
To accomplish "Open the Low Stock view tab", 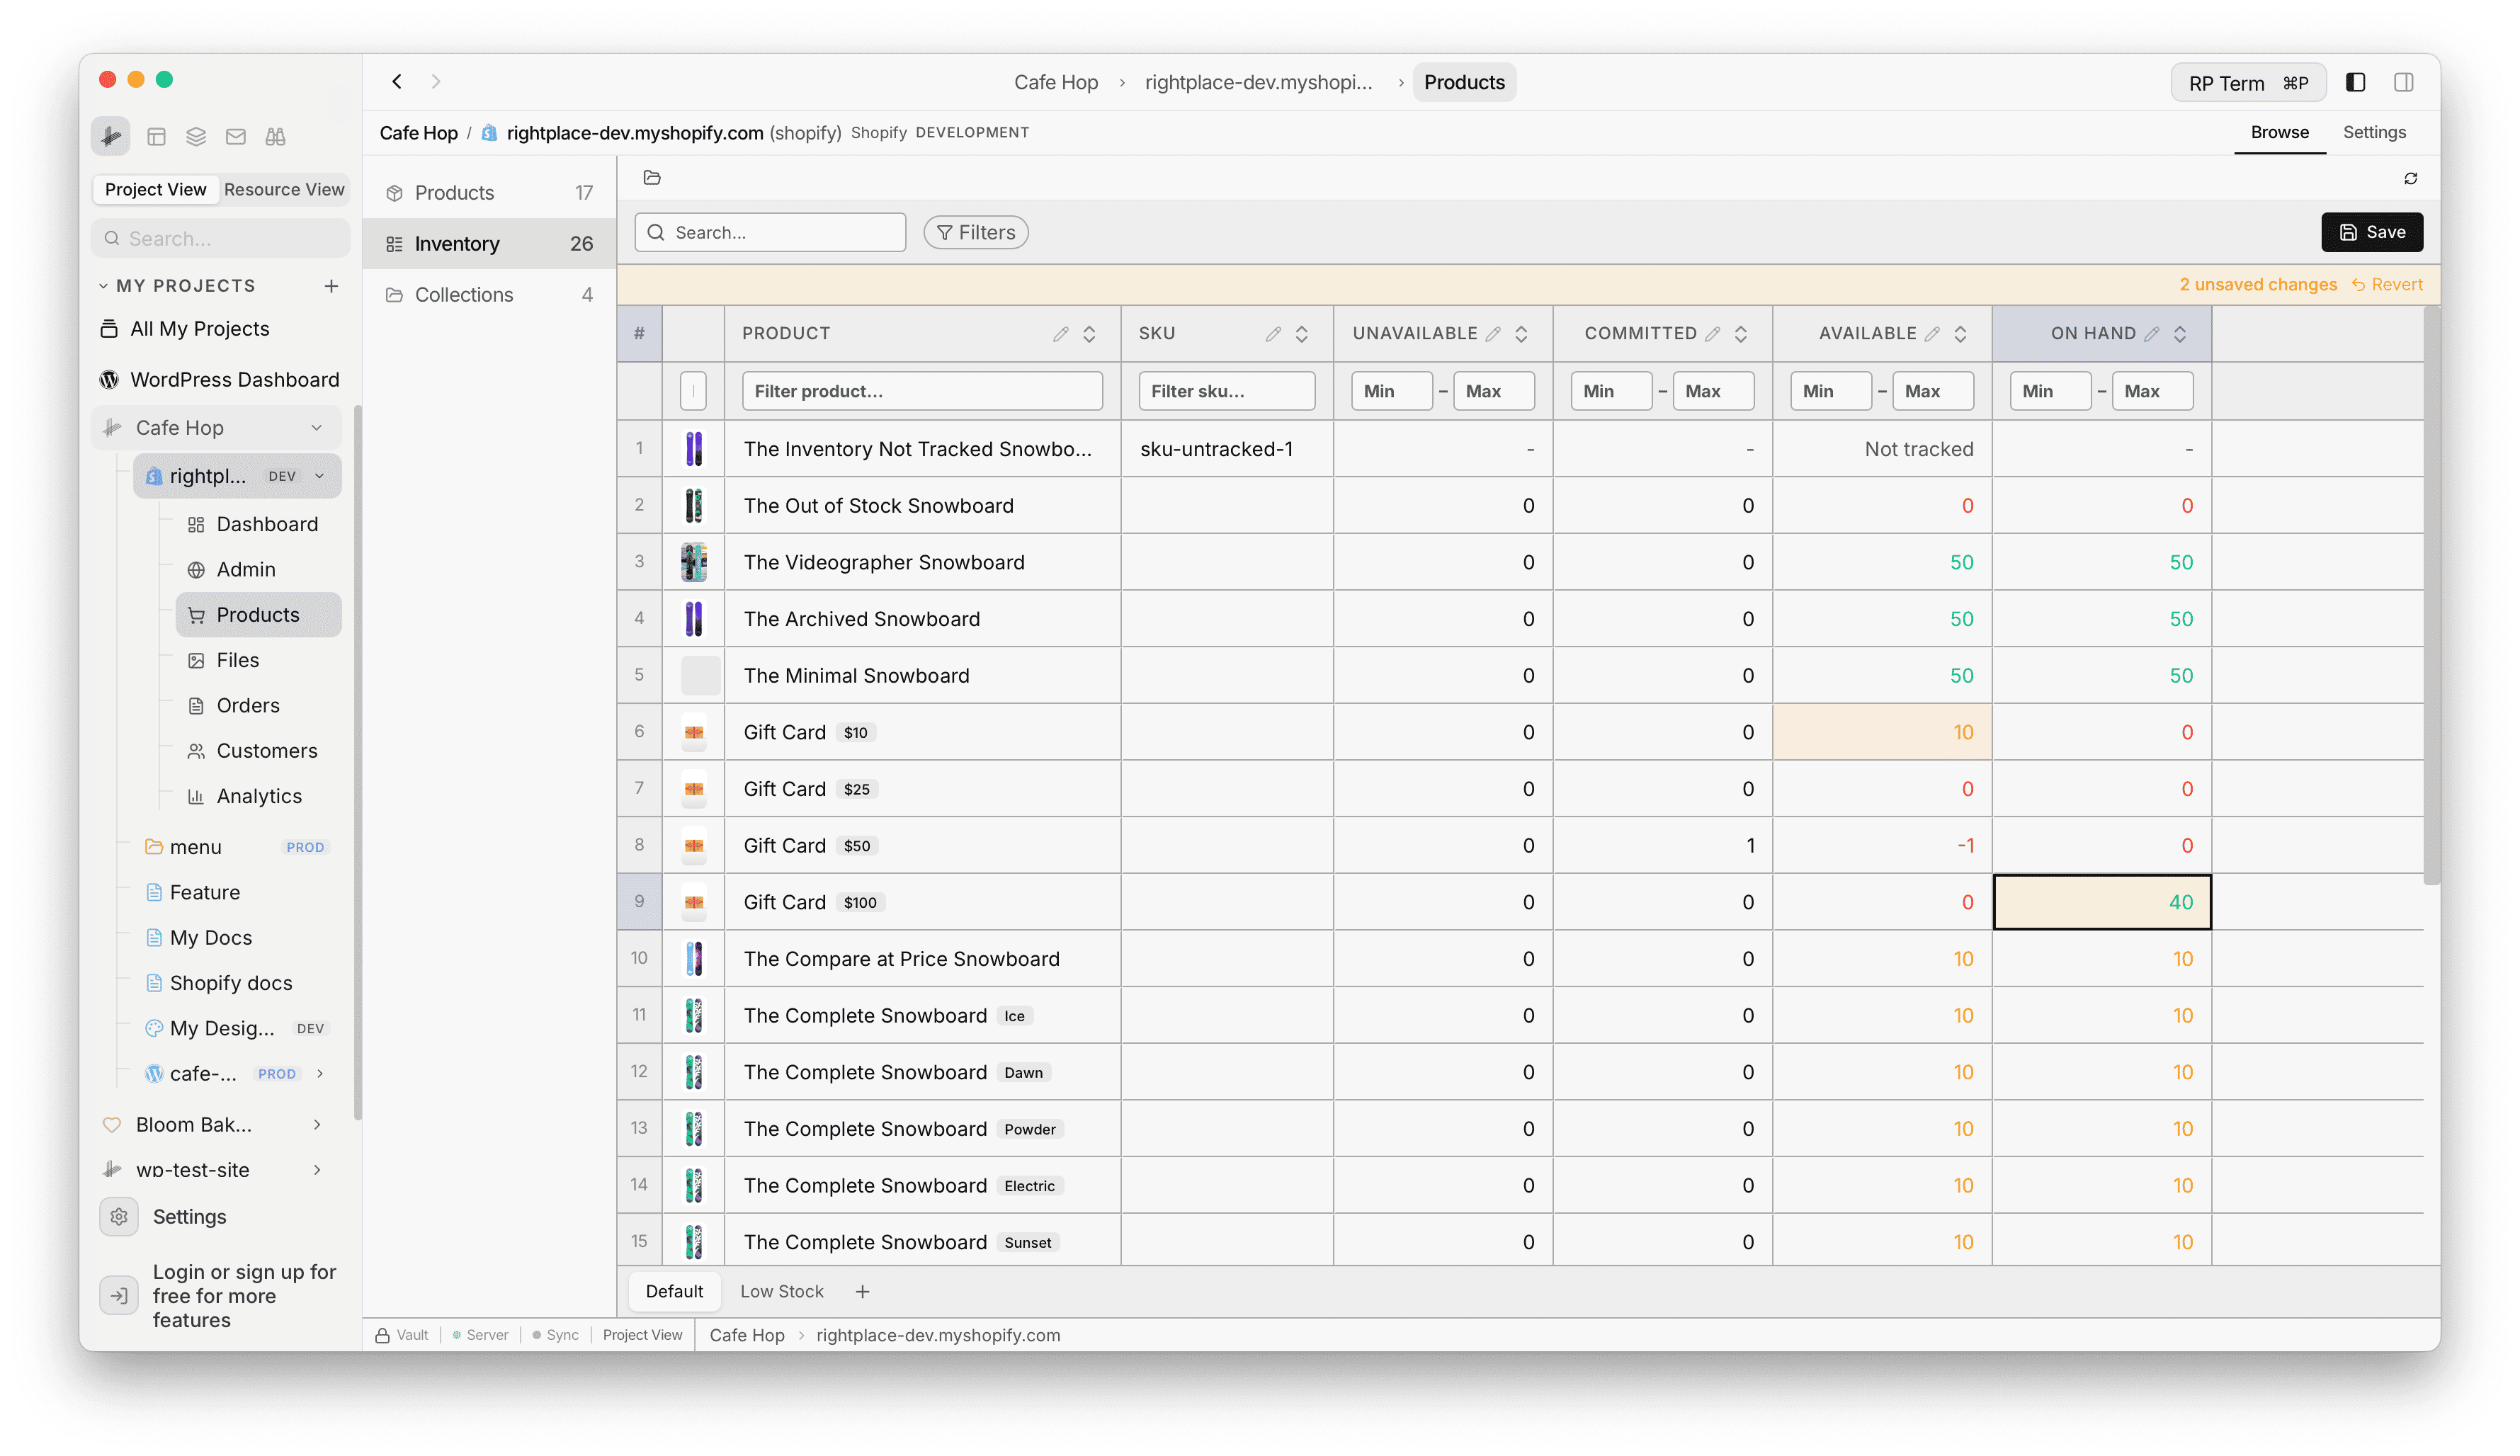I will pyautogui.click(x=781, y=1291).
